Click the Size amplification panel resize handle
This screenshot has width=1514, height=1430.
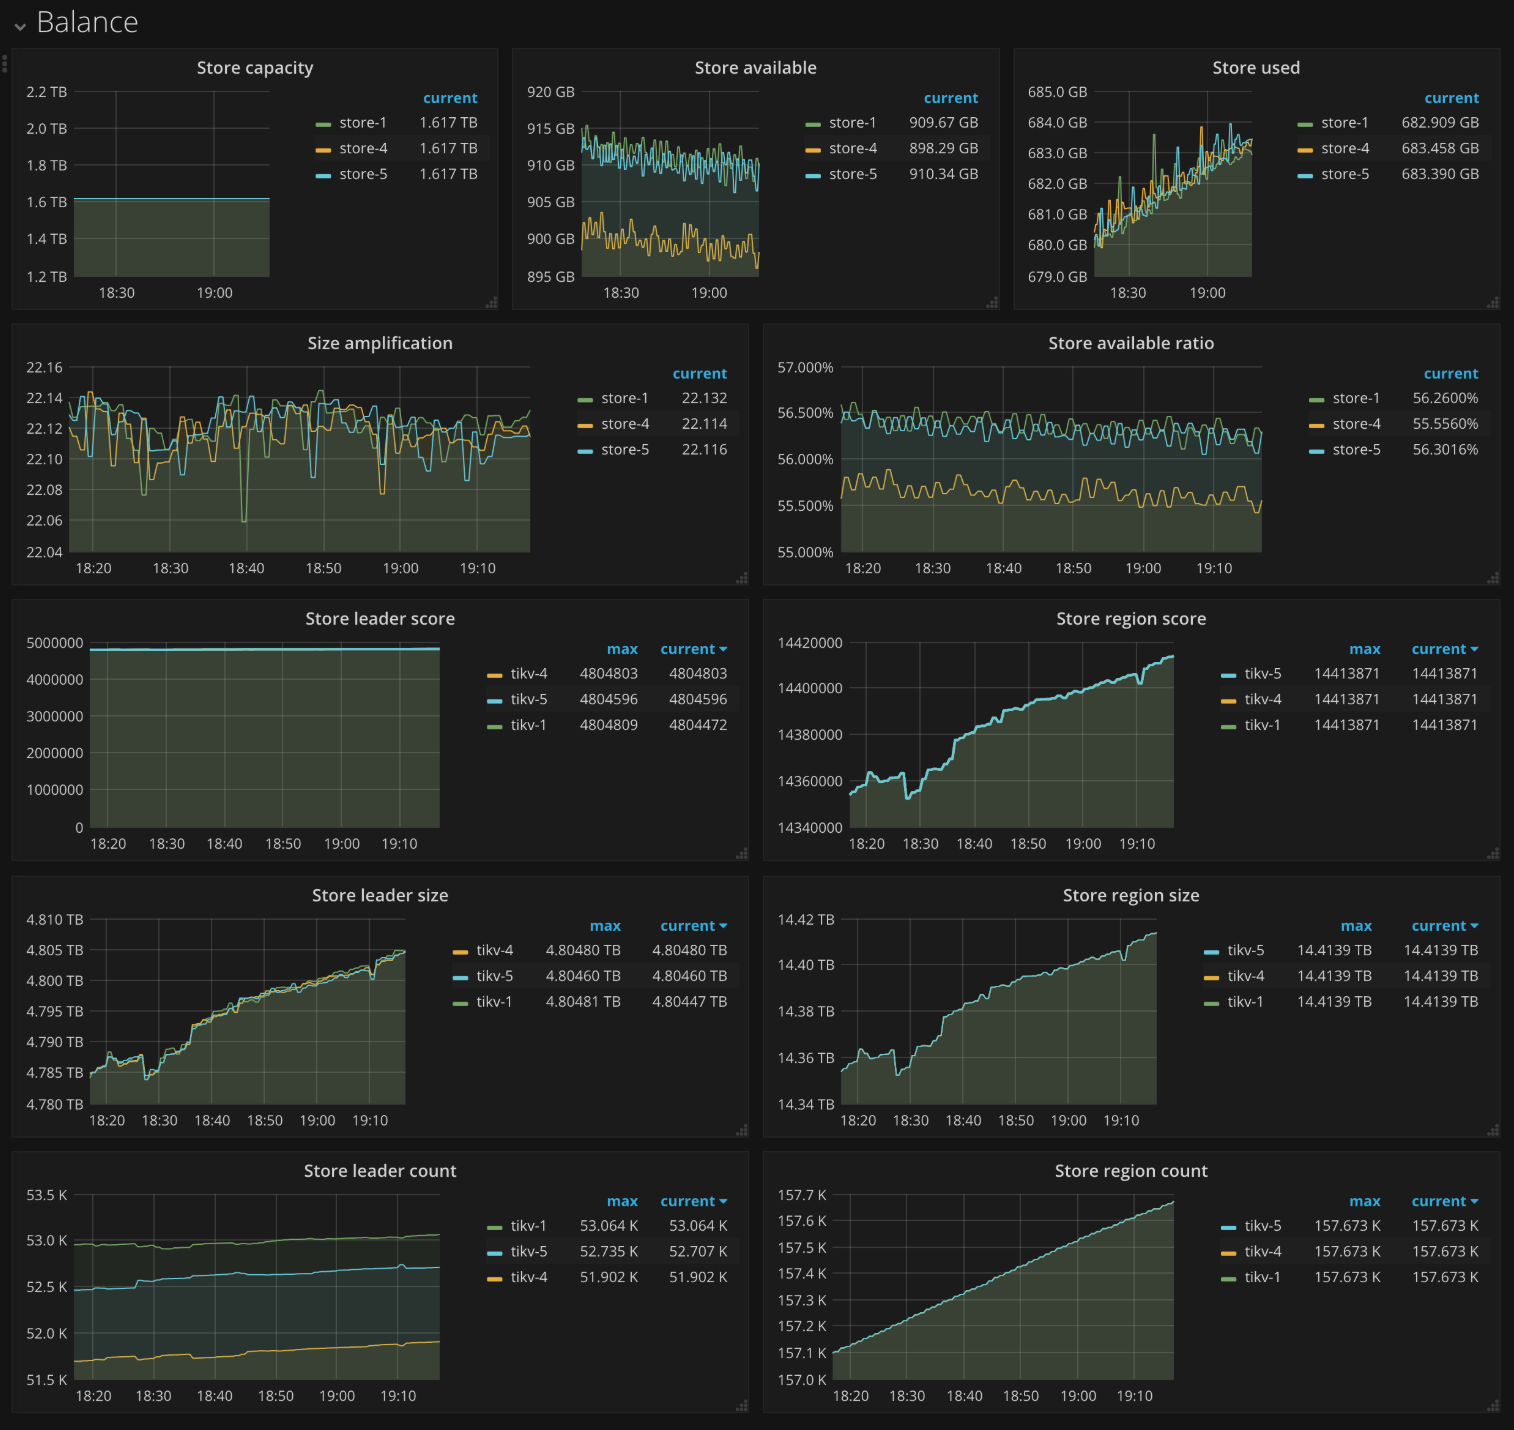pyautogui.click(x=742, y=578)
